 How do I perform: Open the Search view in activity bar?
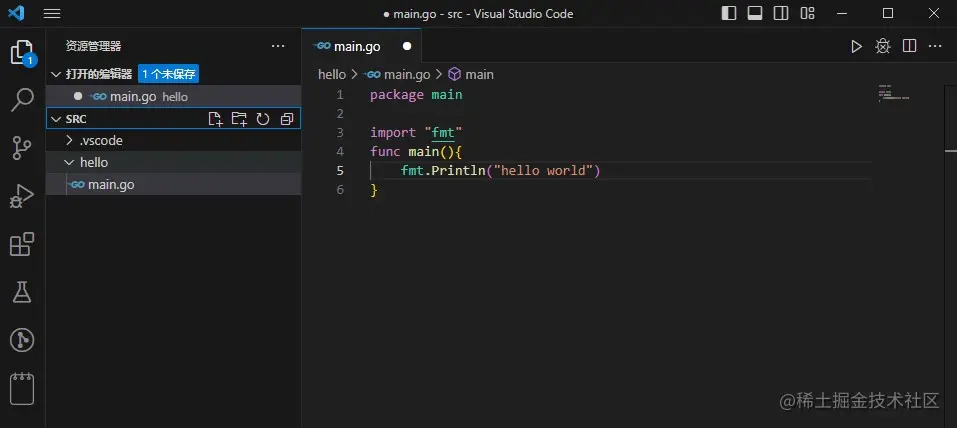pyautogui.click(x=23, y=100)
